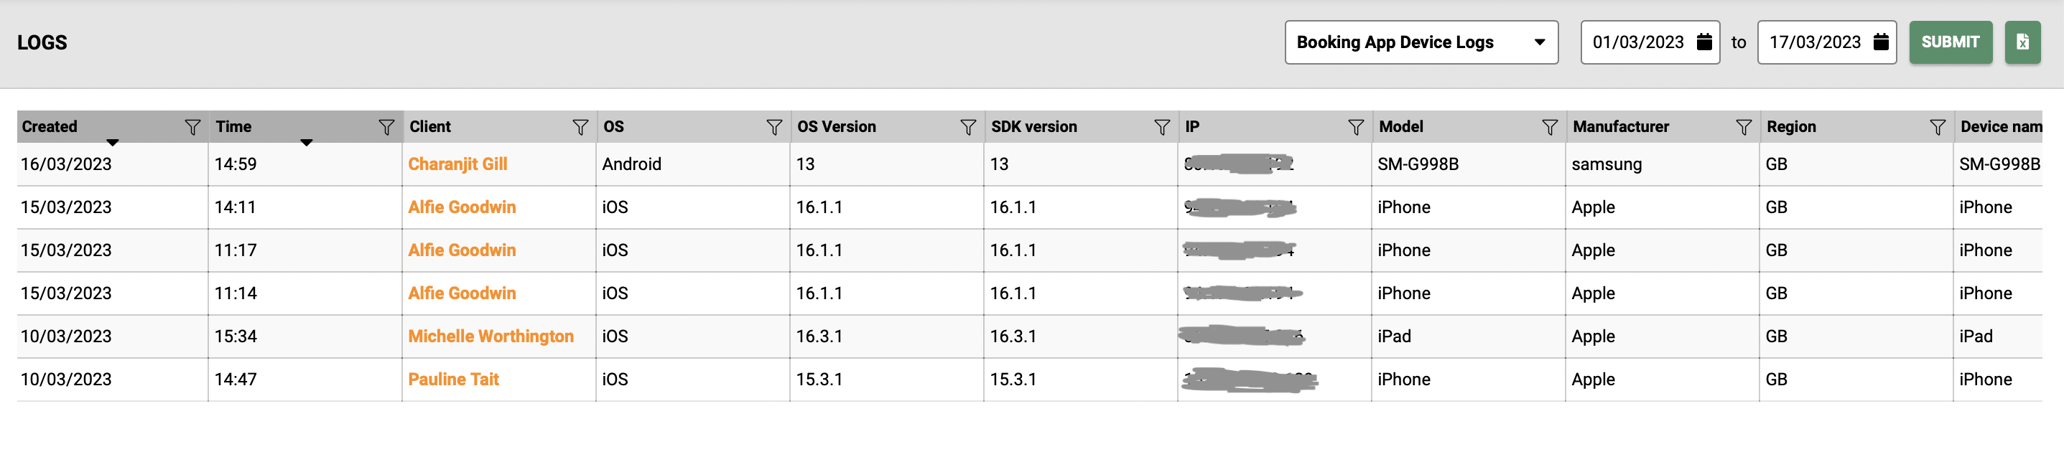Click Pauline Tait client name
Screen dimensions: 2064x452
click(x=453, y=379)
